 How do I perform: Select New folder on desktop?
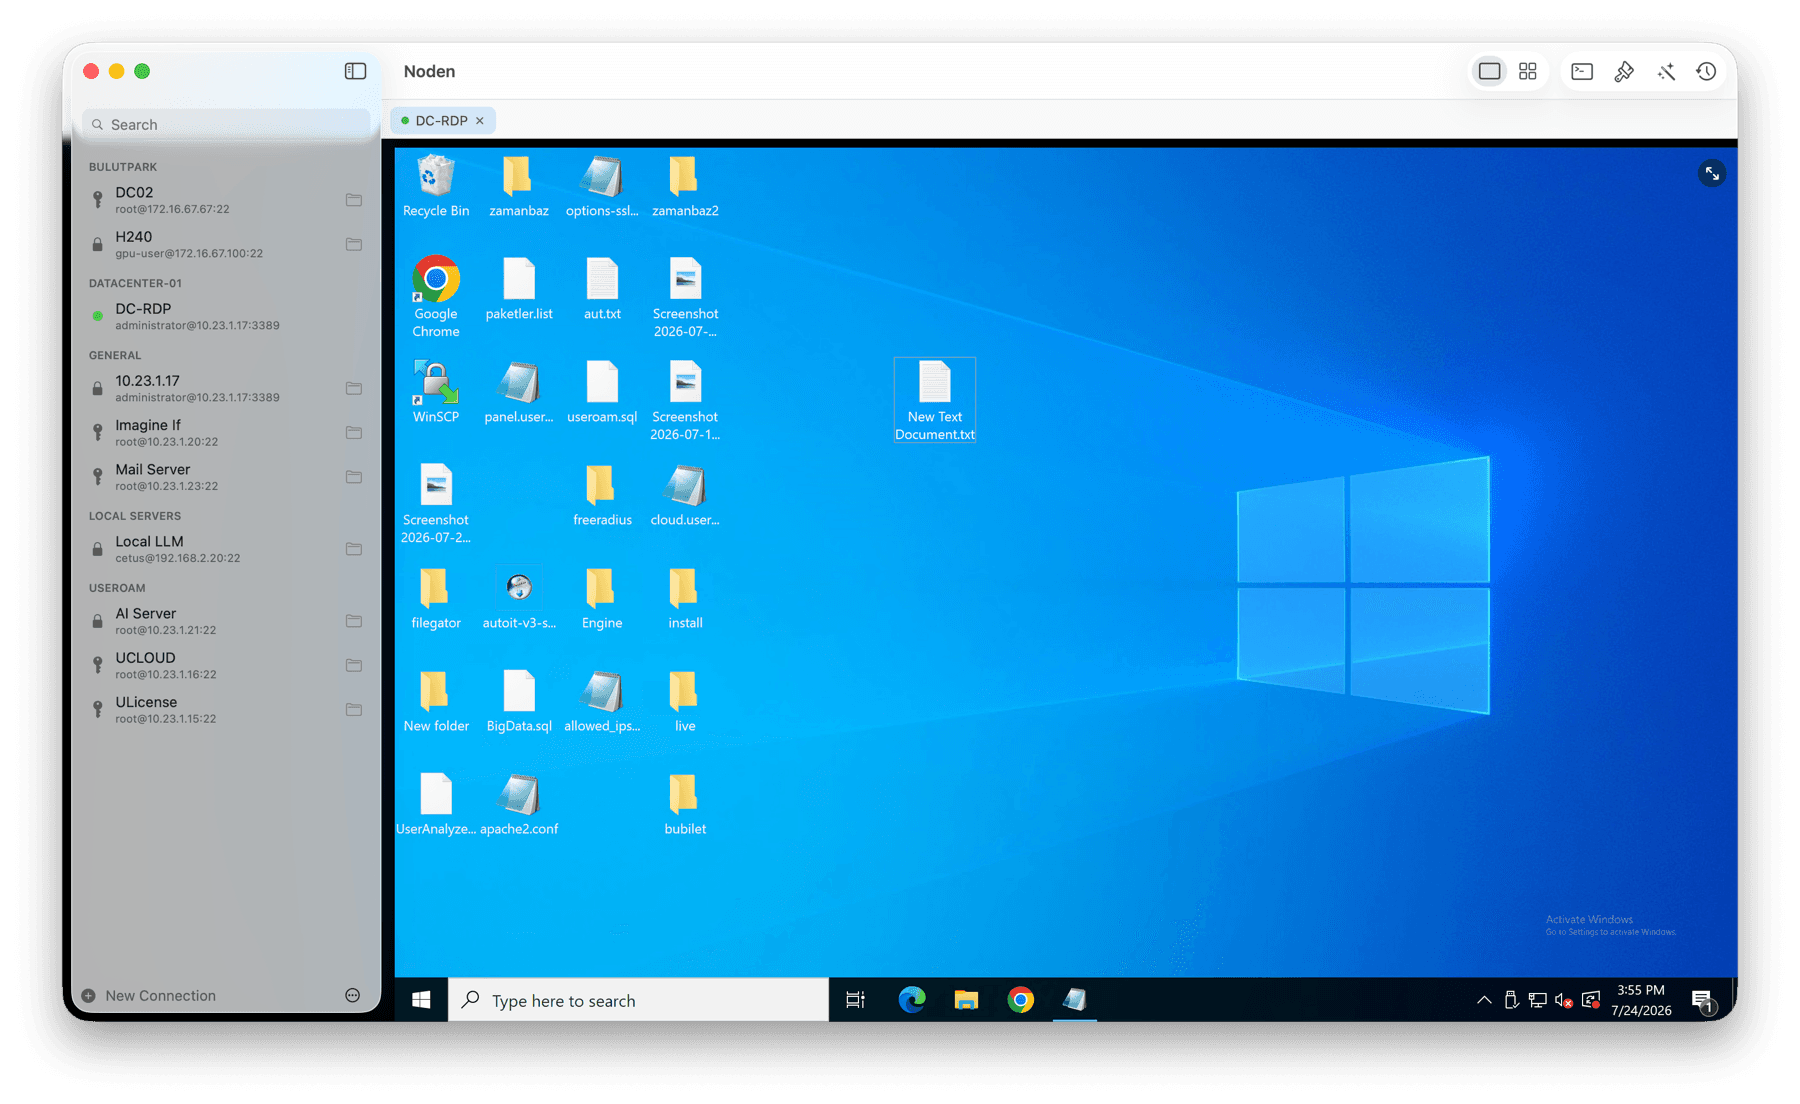click(436, 701)
